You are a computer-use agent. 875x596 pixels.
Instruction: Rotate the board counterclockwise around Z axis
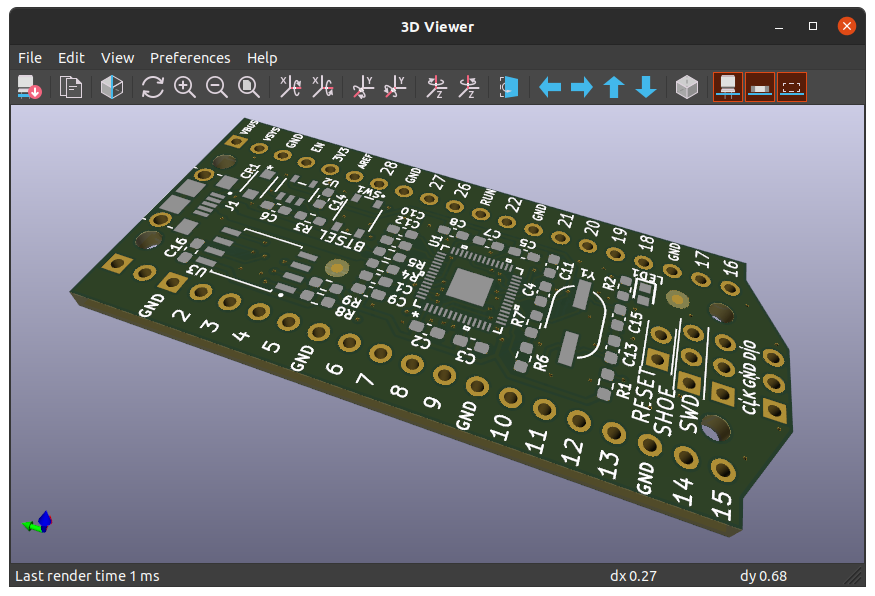465,87
